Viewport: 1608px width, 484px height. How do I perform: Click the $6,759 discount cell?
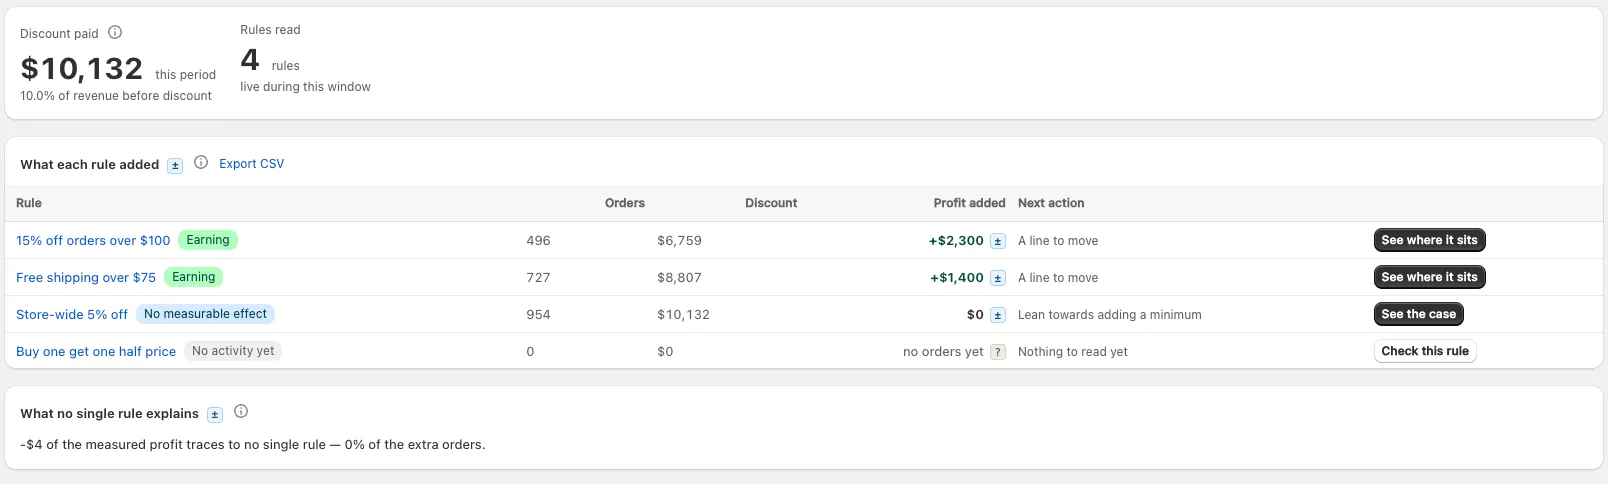[679, 241]
